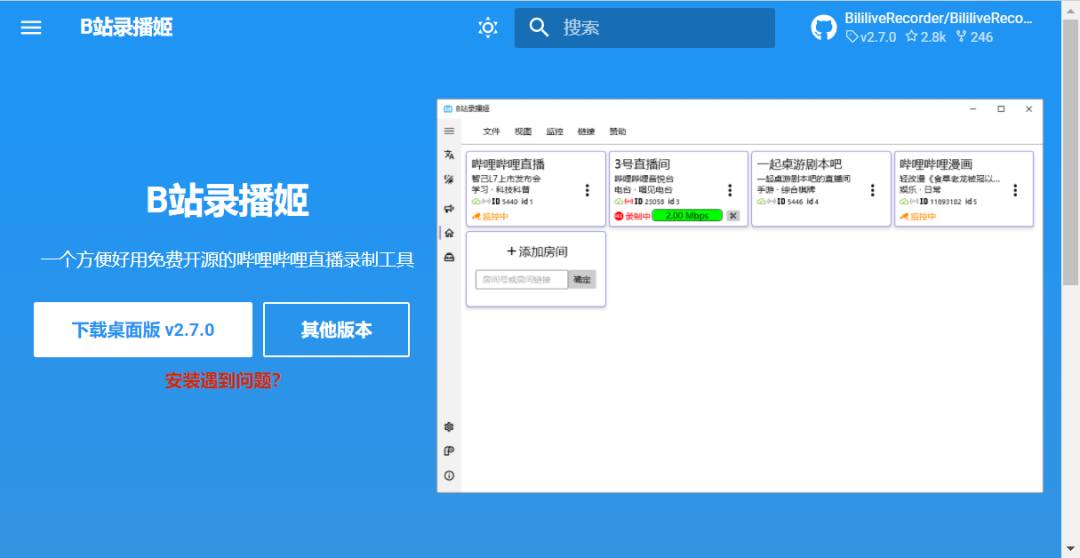Click the announcement megaphone sidebar icon
The image size is (1080, 558).
tap(449, 208)
